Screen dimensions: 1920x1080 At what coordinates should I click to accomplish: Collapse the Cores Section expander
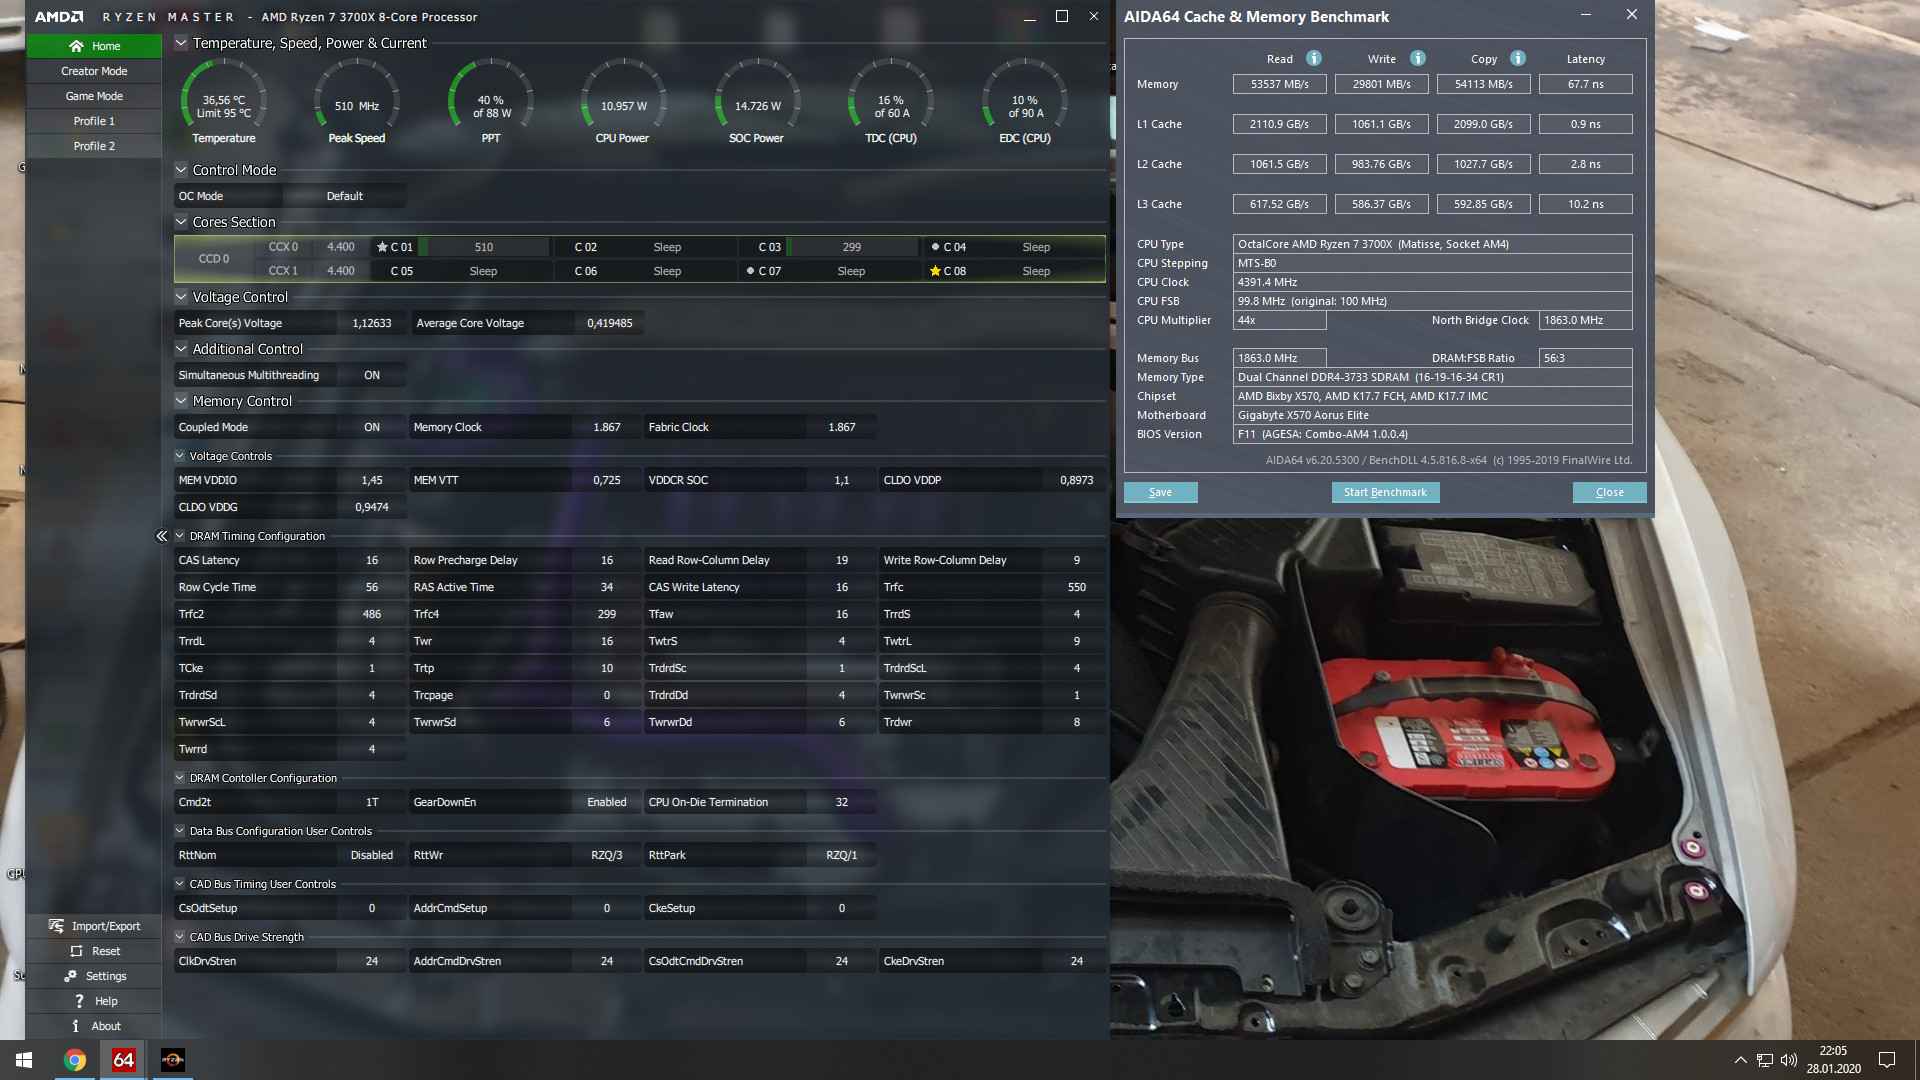click(x=181, y=222)
